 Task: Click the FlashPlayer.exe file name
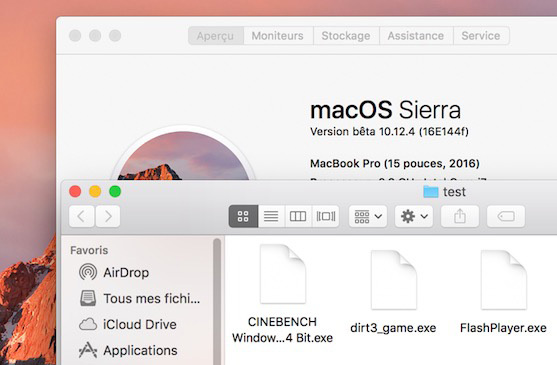pos(503,328)
